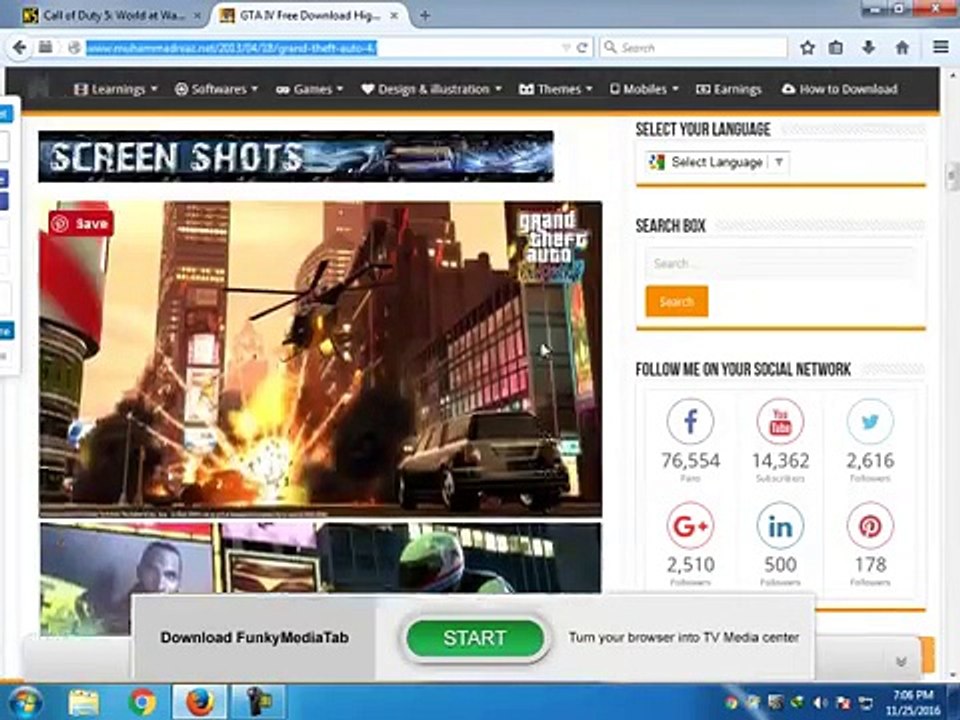This screenshot has width=960, height=720.
Task: Close the GTA IV Free Download tab
Action: pyautogui.click(x=395, y=16)
